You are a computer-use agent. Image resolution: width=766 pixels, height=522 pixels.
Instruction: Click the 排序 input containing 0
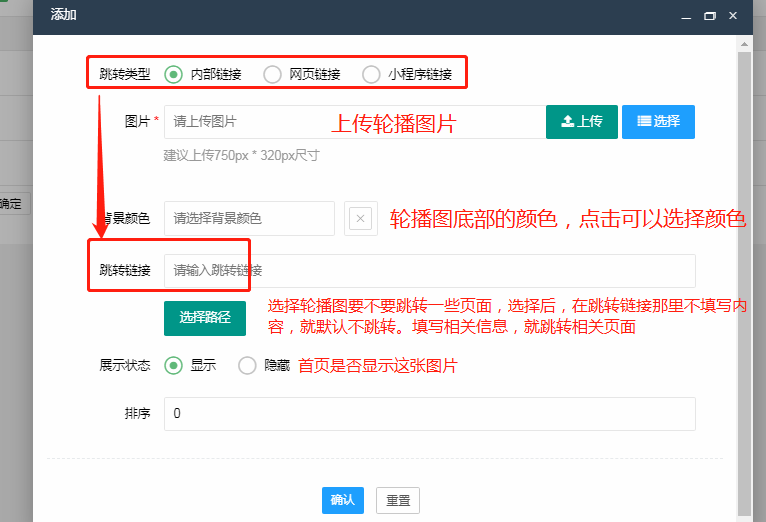[429, 414]
